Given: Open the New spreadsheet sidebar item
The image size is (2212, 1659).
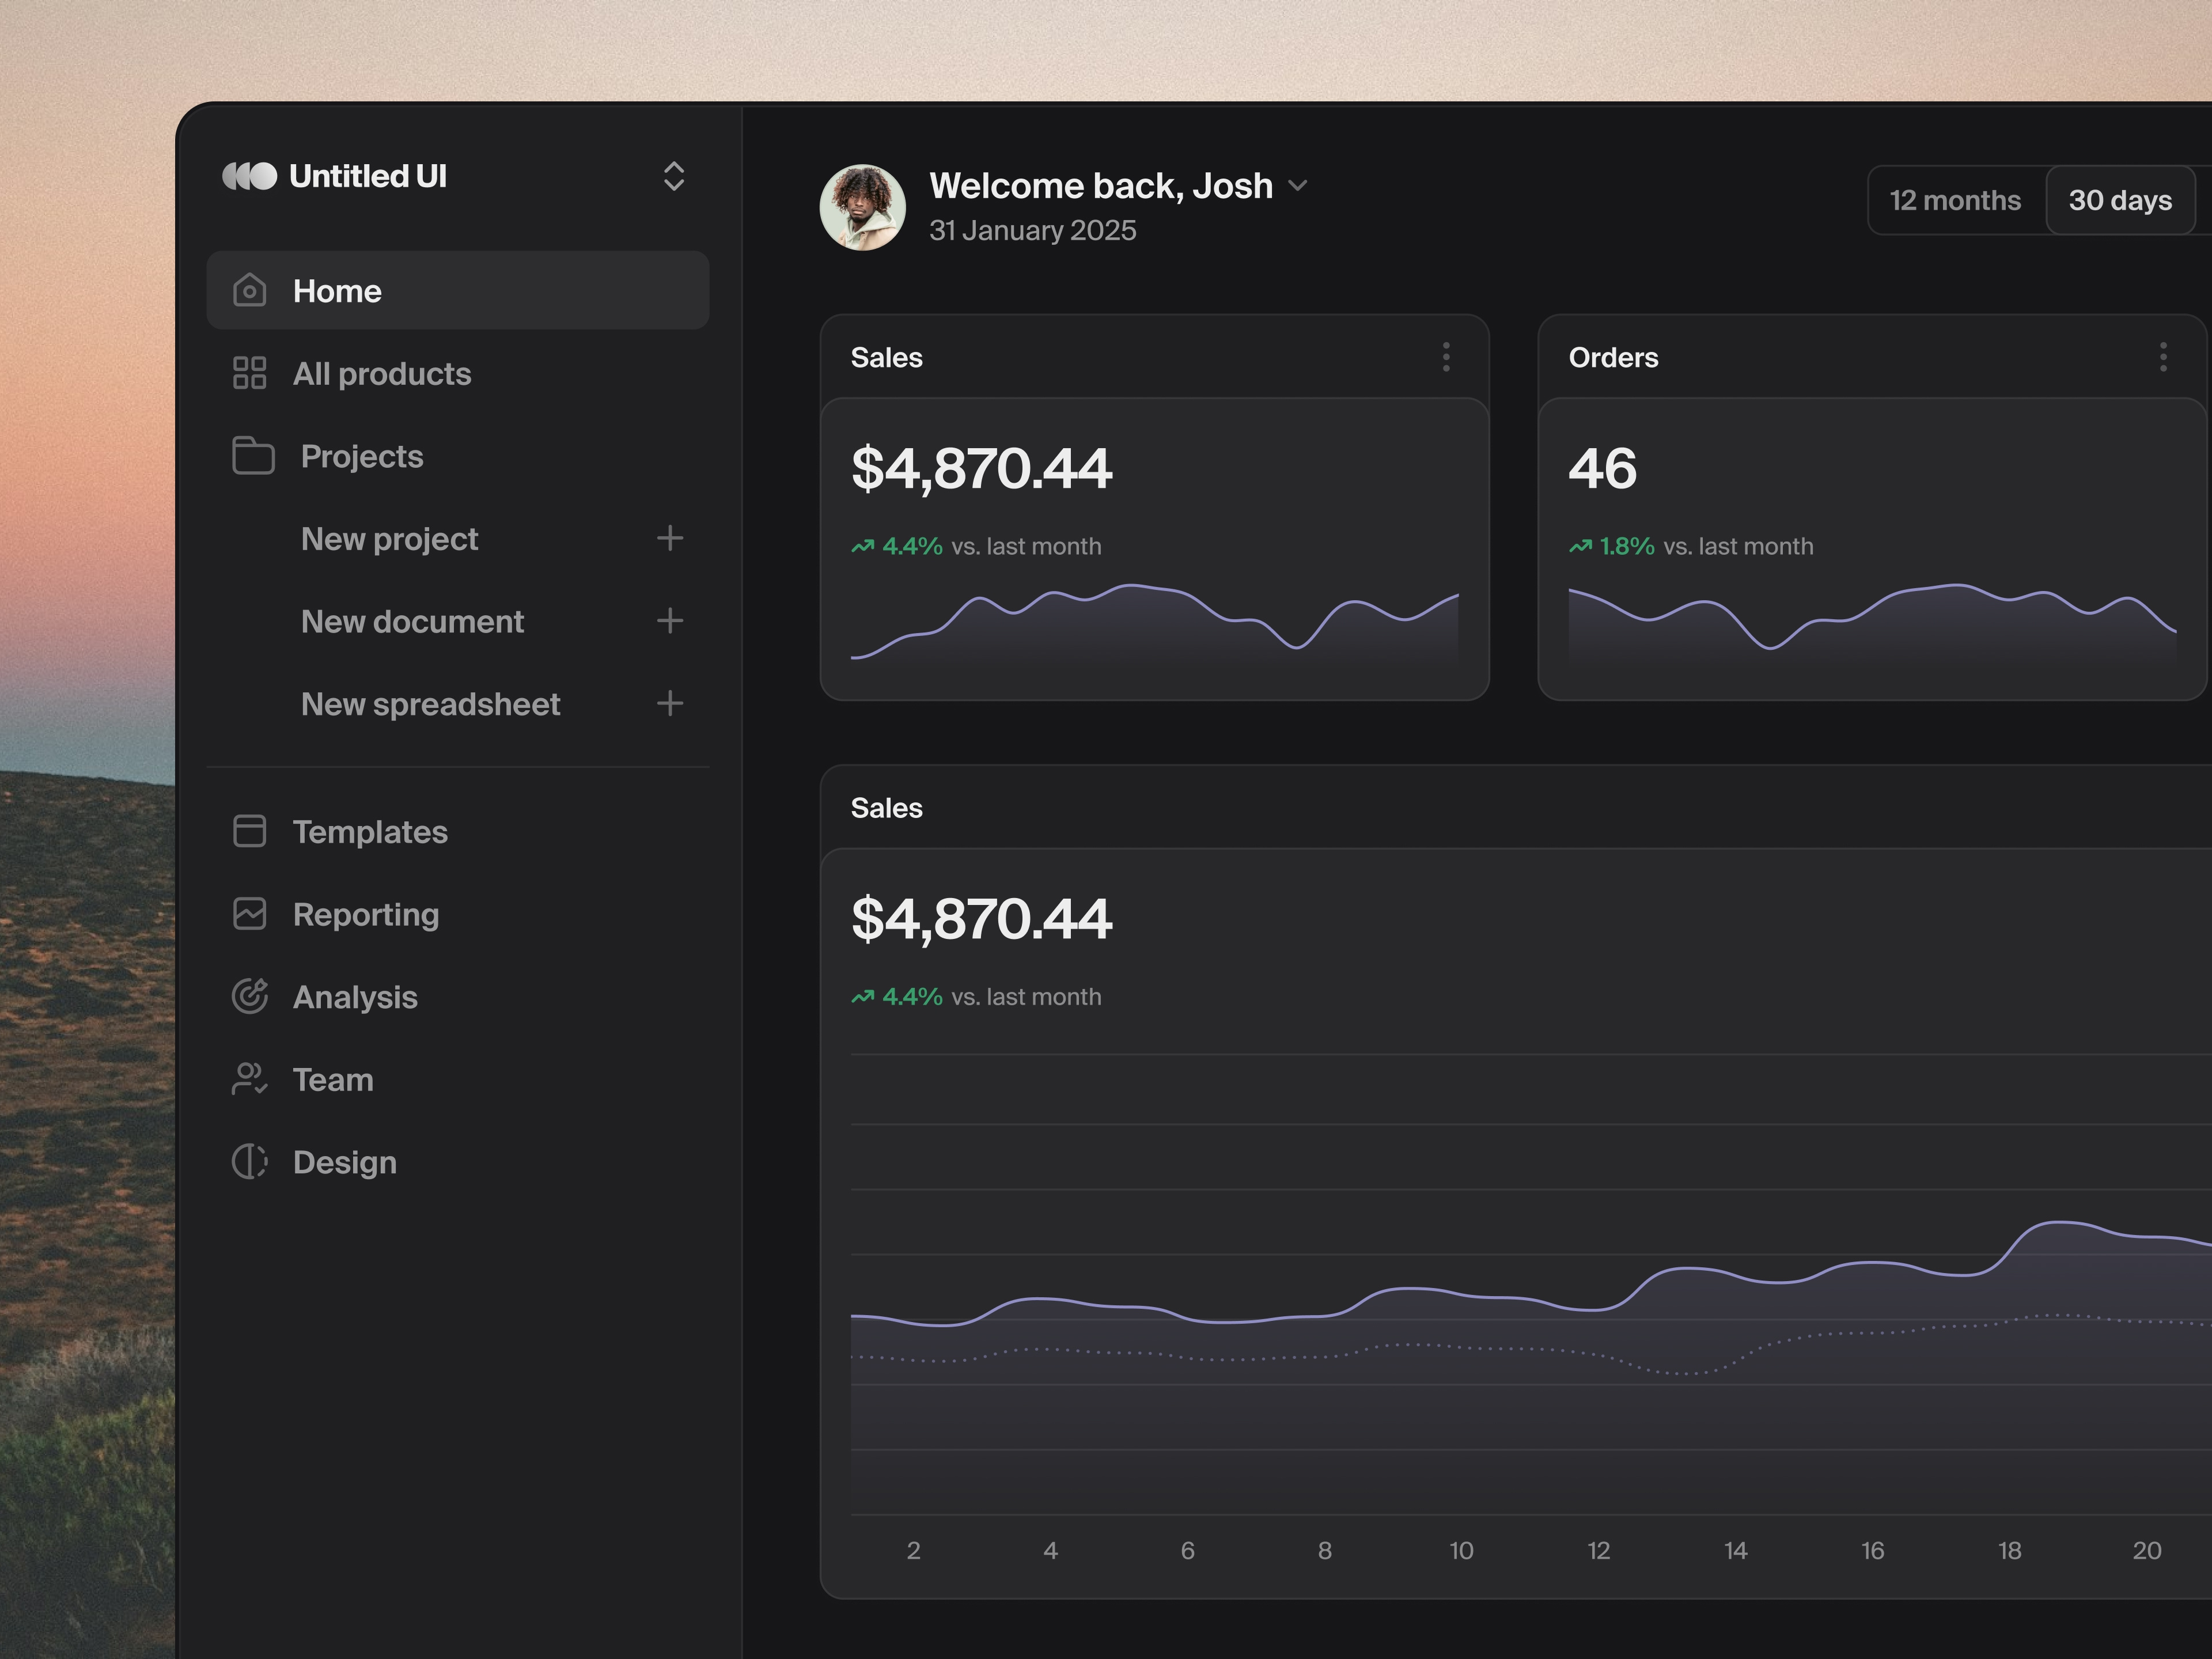Looking at the screenshot, I should (430, 704).
